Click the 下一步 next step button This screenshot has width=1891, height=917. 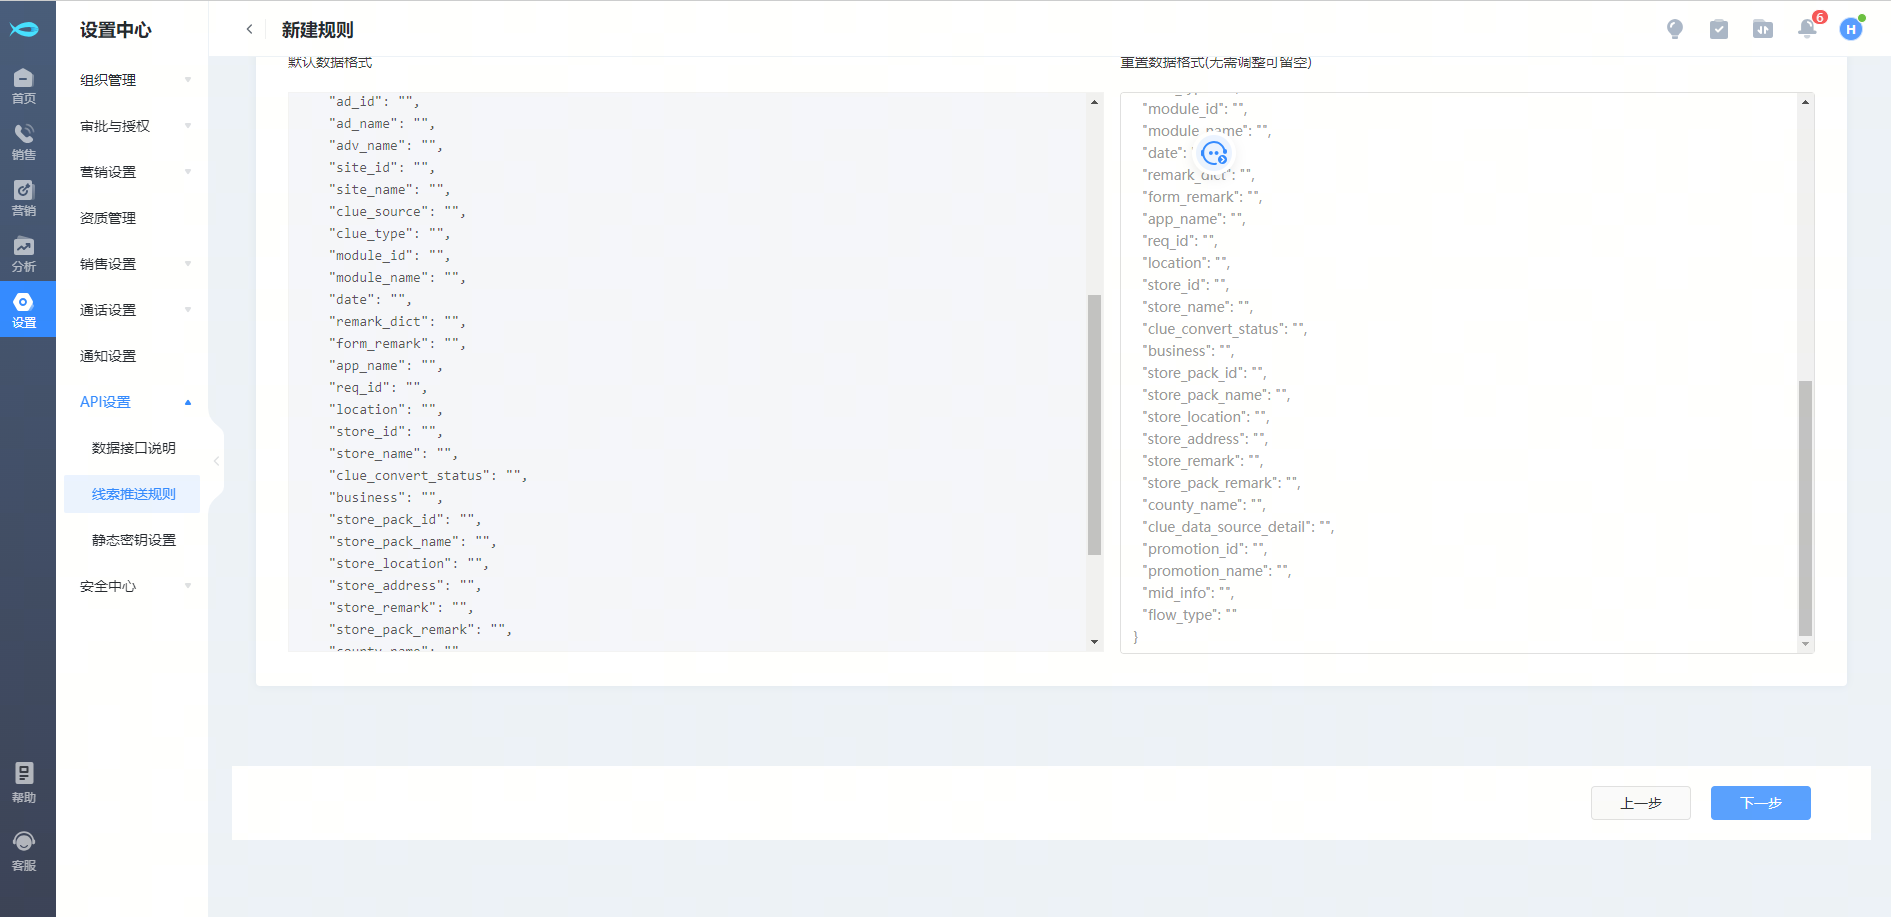click(1760, 803)
